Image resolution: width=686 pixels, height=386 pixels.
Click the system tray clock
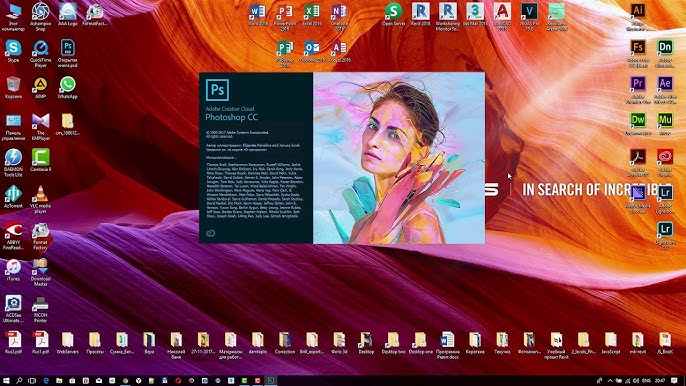[661, 381]
